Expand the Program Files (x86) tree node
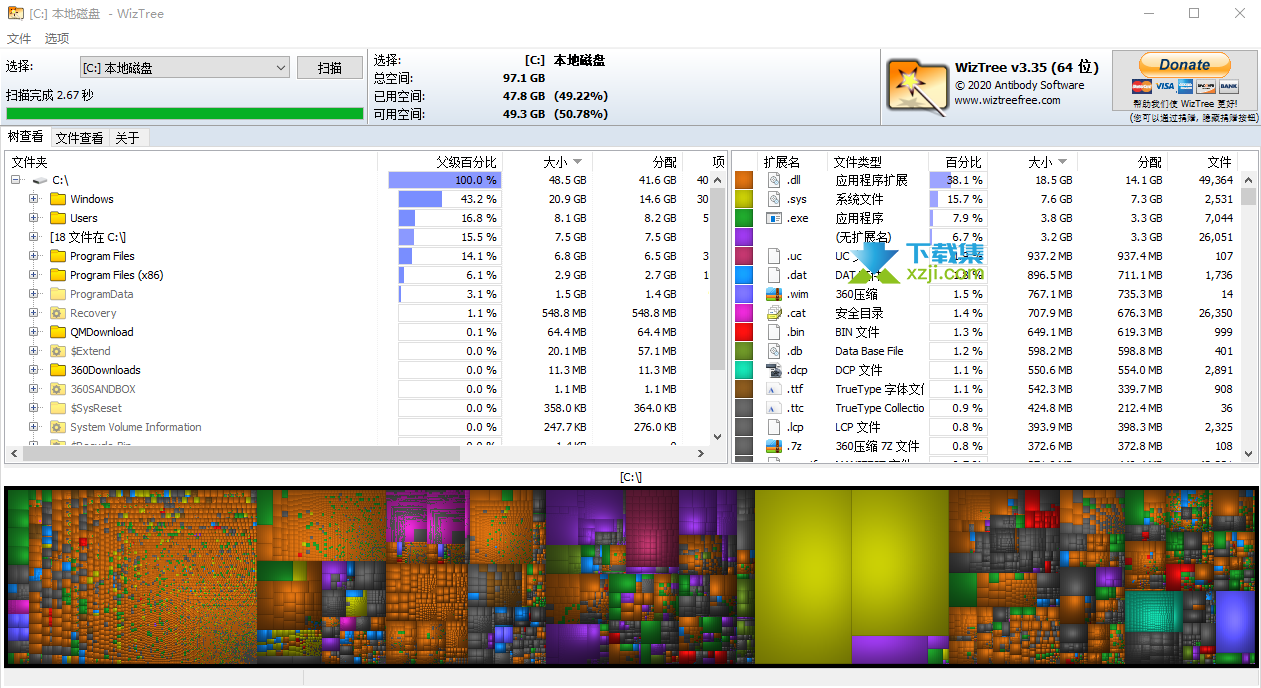Screen dimensions: 1261x688 (32, 275)
